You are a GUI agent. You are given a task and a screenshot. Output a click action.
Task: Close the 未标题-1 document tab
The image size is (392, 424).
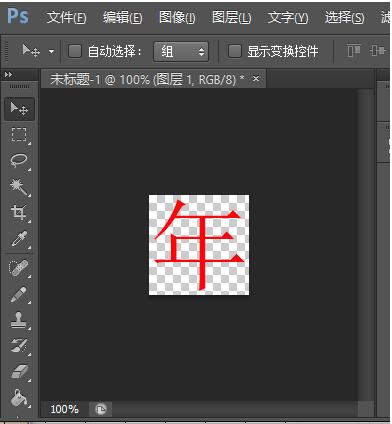click(x=256, y=79)
